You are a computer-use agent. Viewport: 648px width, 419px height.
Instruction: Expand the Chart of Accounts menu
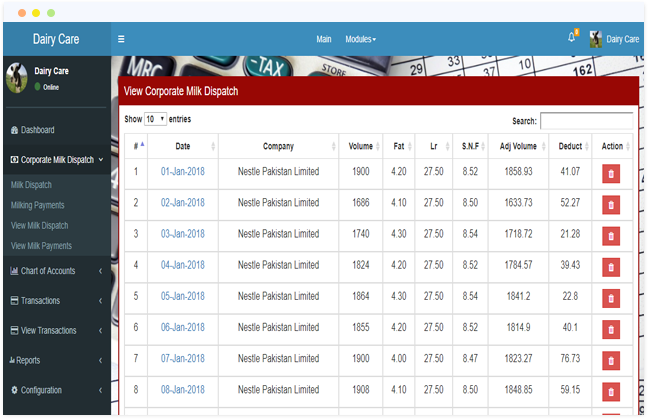tap(57, 271)
